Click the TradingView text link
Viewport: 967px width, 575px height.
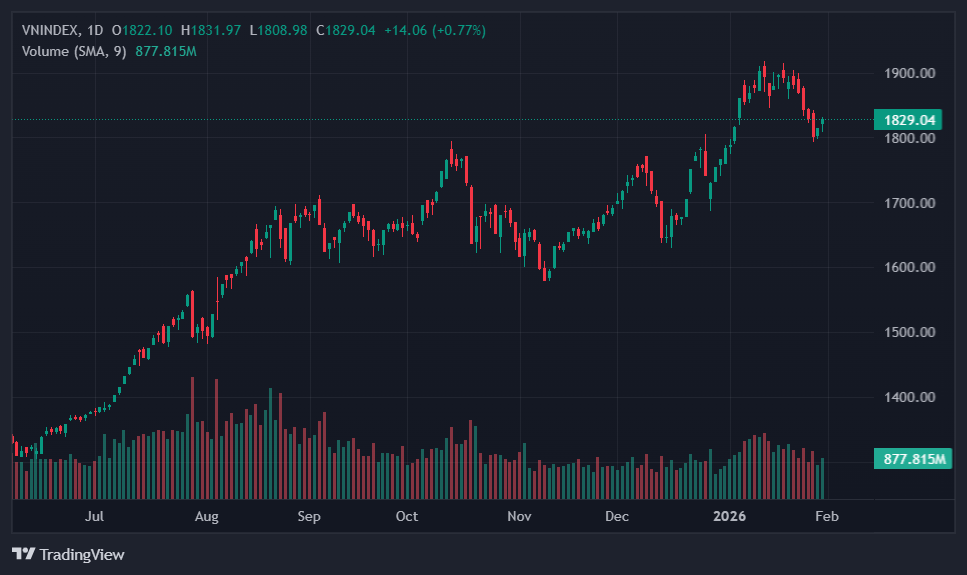pyautogui.click(x=82, y=554)
